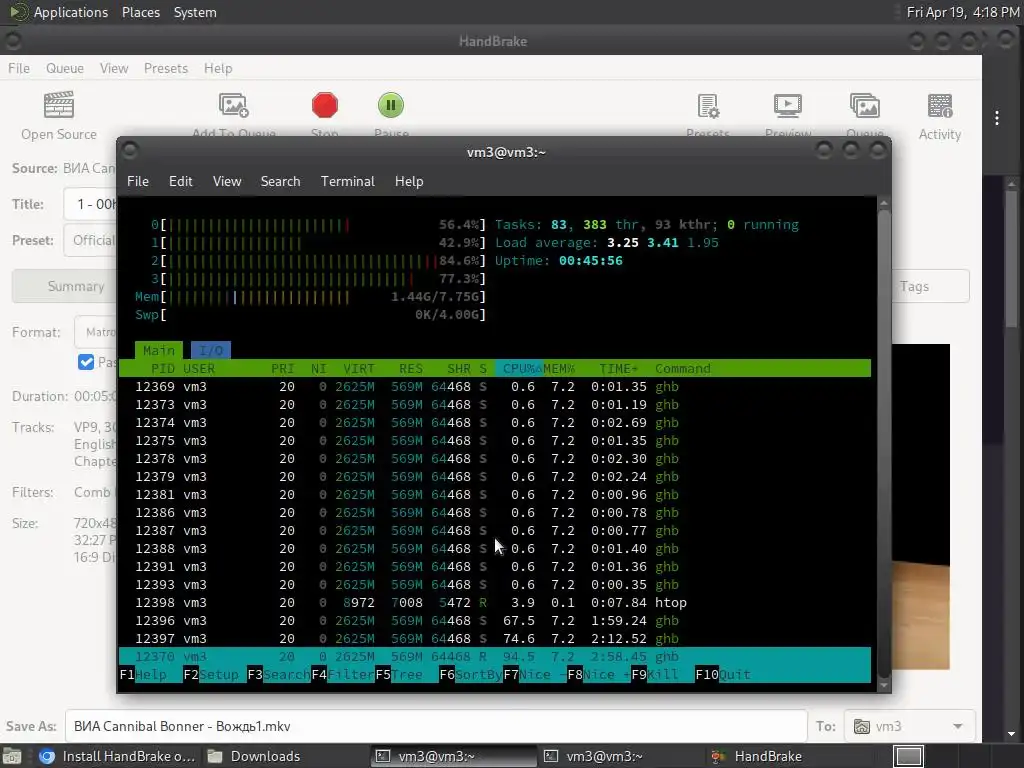Image resolution: width=1024 pixels, height=768 pixels.
Task: Click workspace switcher in bottom panel
Action: (x=908, y=757)
